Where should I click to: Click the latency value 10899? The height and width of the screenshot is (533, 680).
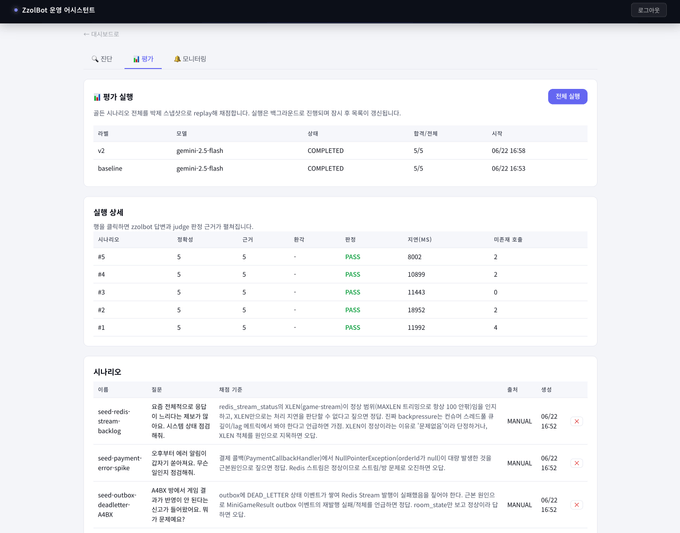coord(416,275)
